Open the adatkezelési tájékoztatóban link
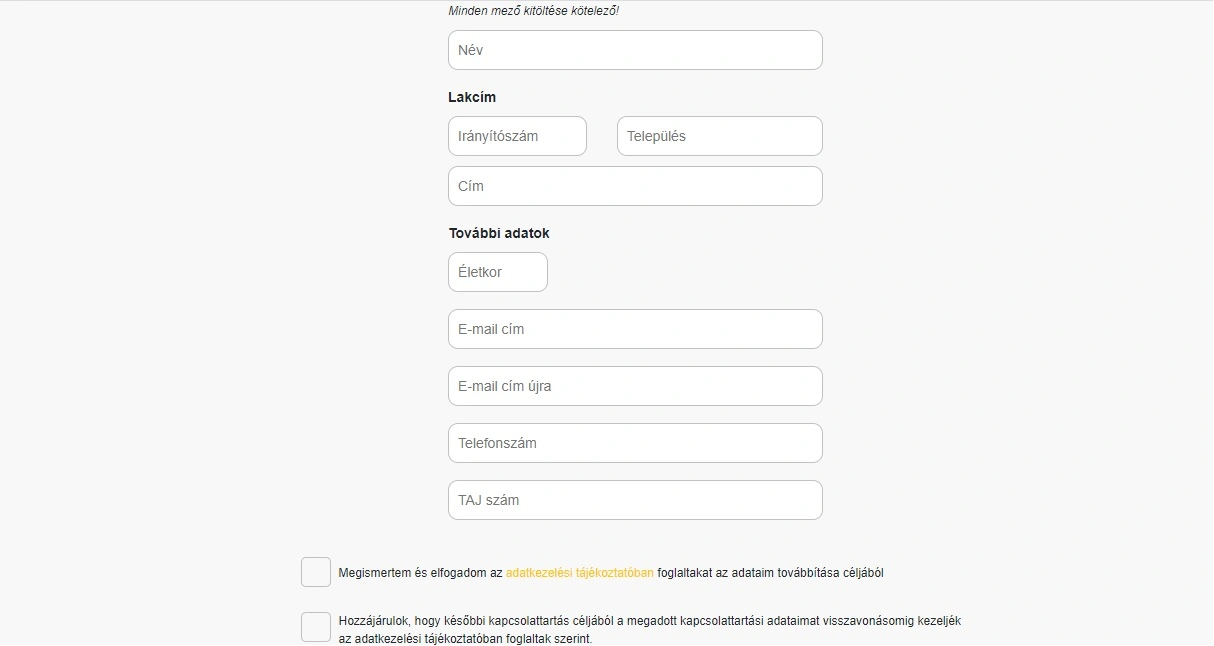The height and width of the screenshot is (646, 1214). (579, 573)
